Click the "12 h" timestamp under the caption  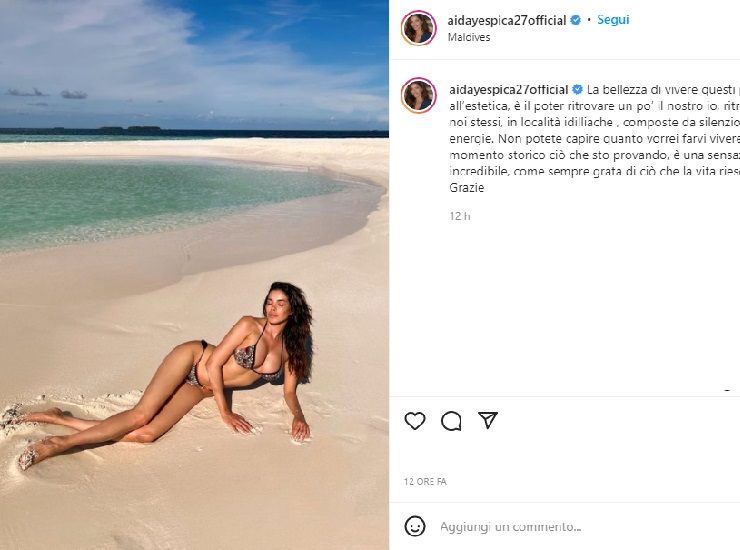460,216
